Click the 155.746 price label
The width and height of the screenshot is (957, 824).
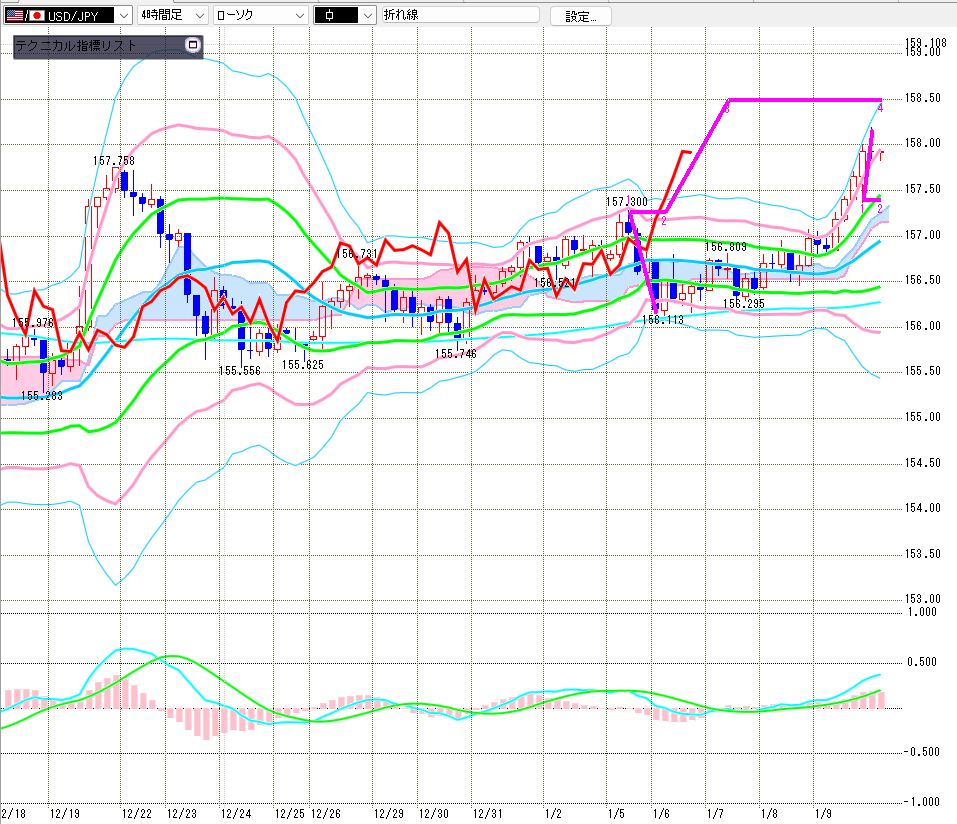[455, 354]
